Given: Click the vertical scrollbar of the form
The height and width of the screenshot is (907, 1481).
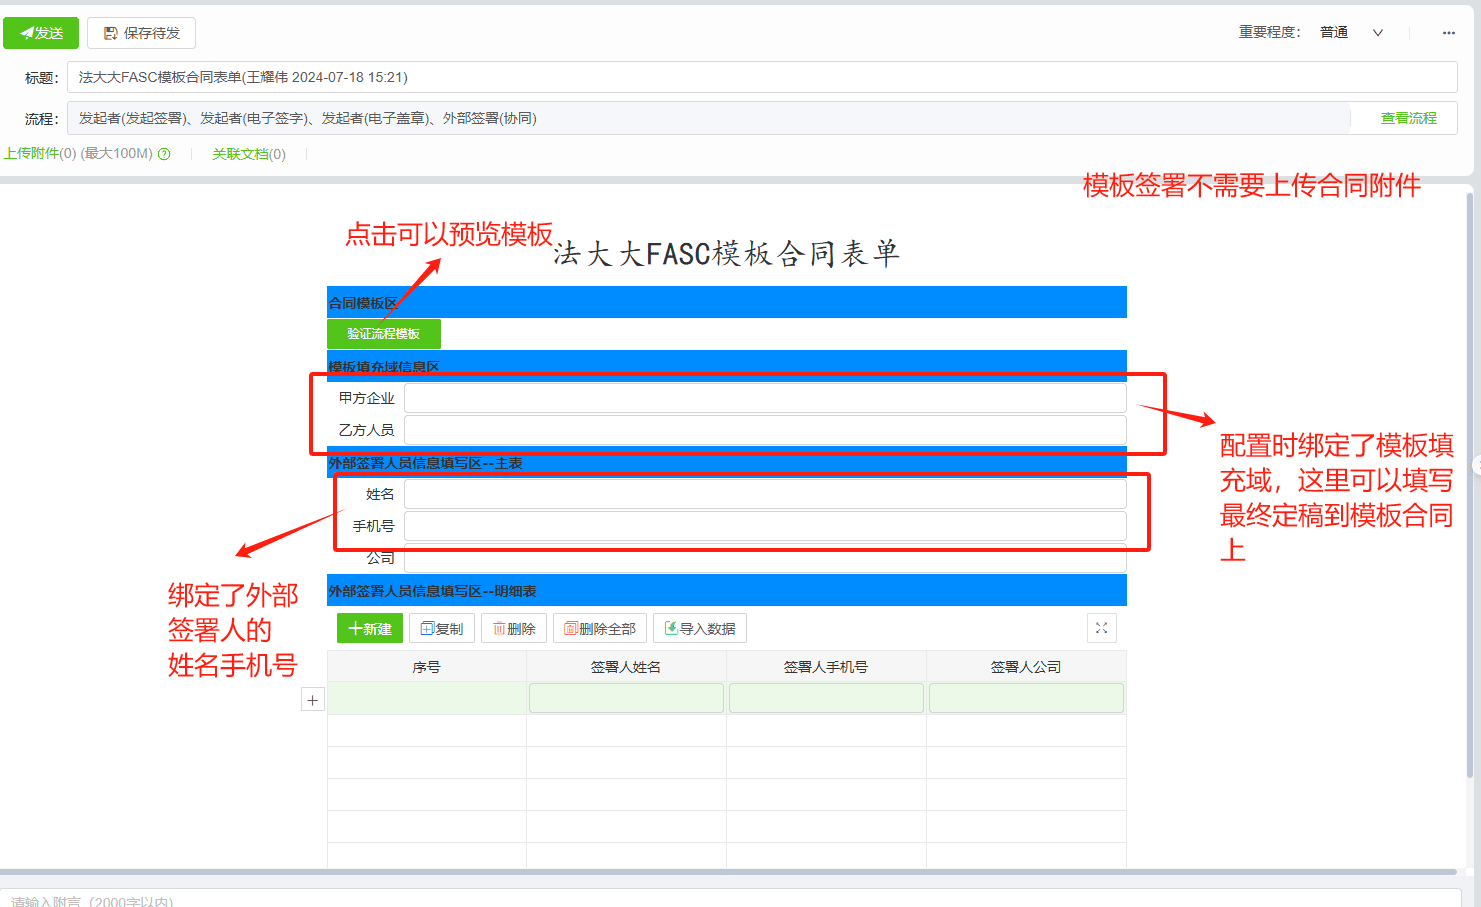Looking at the screenshot, I should point(1469,485).
